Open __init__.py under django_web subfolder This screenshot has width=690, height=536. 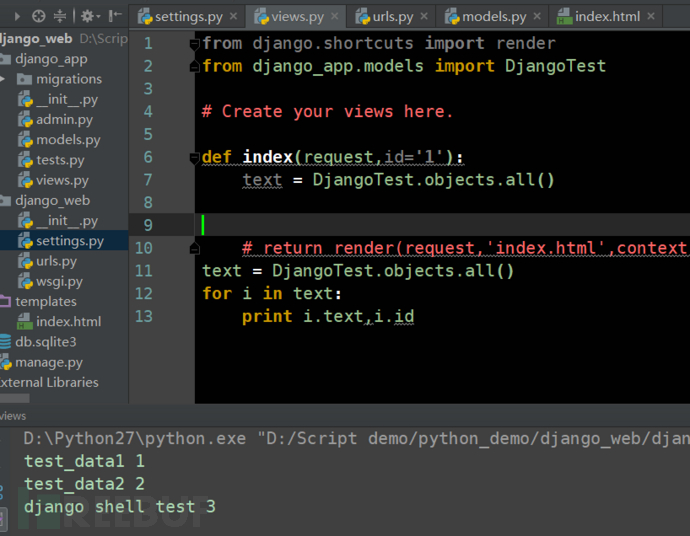[58, 221]
